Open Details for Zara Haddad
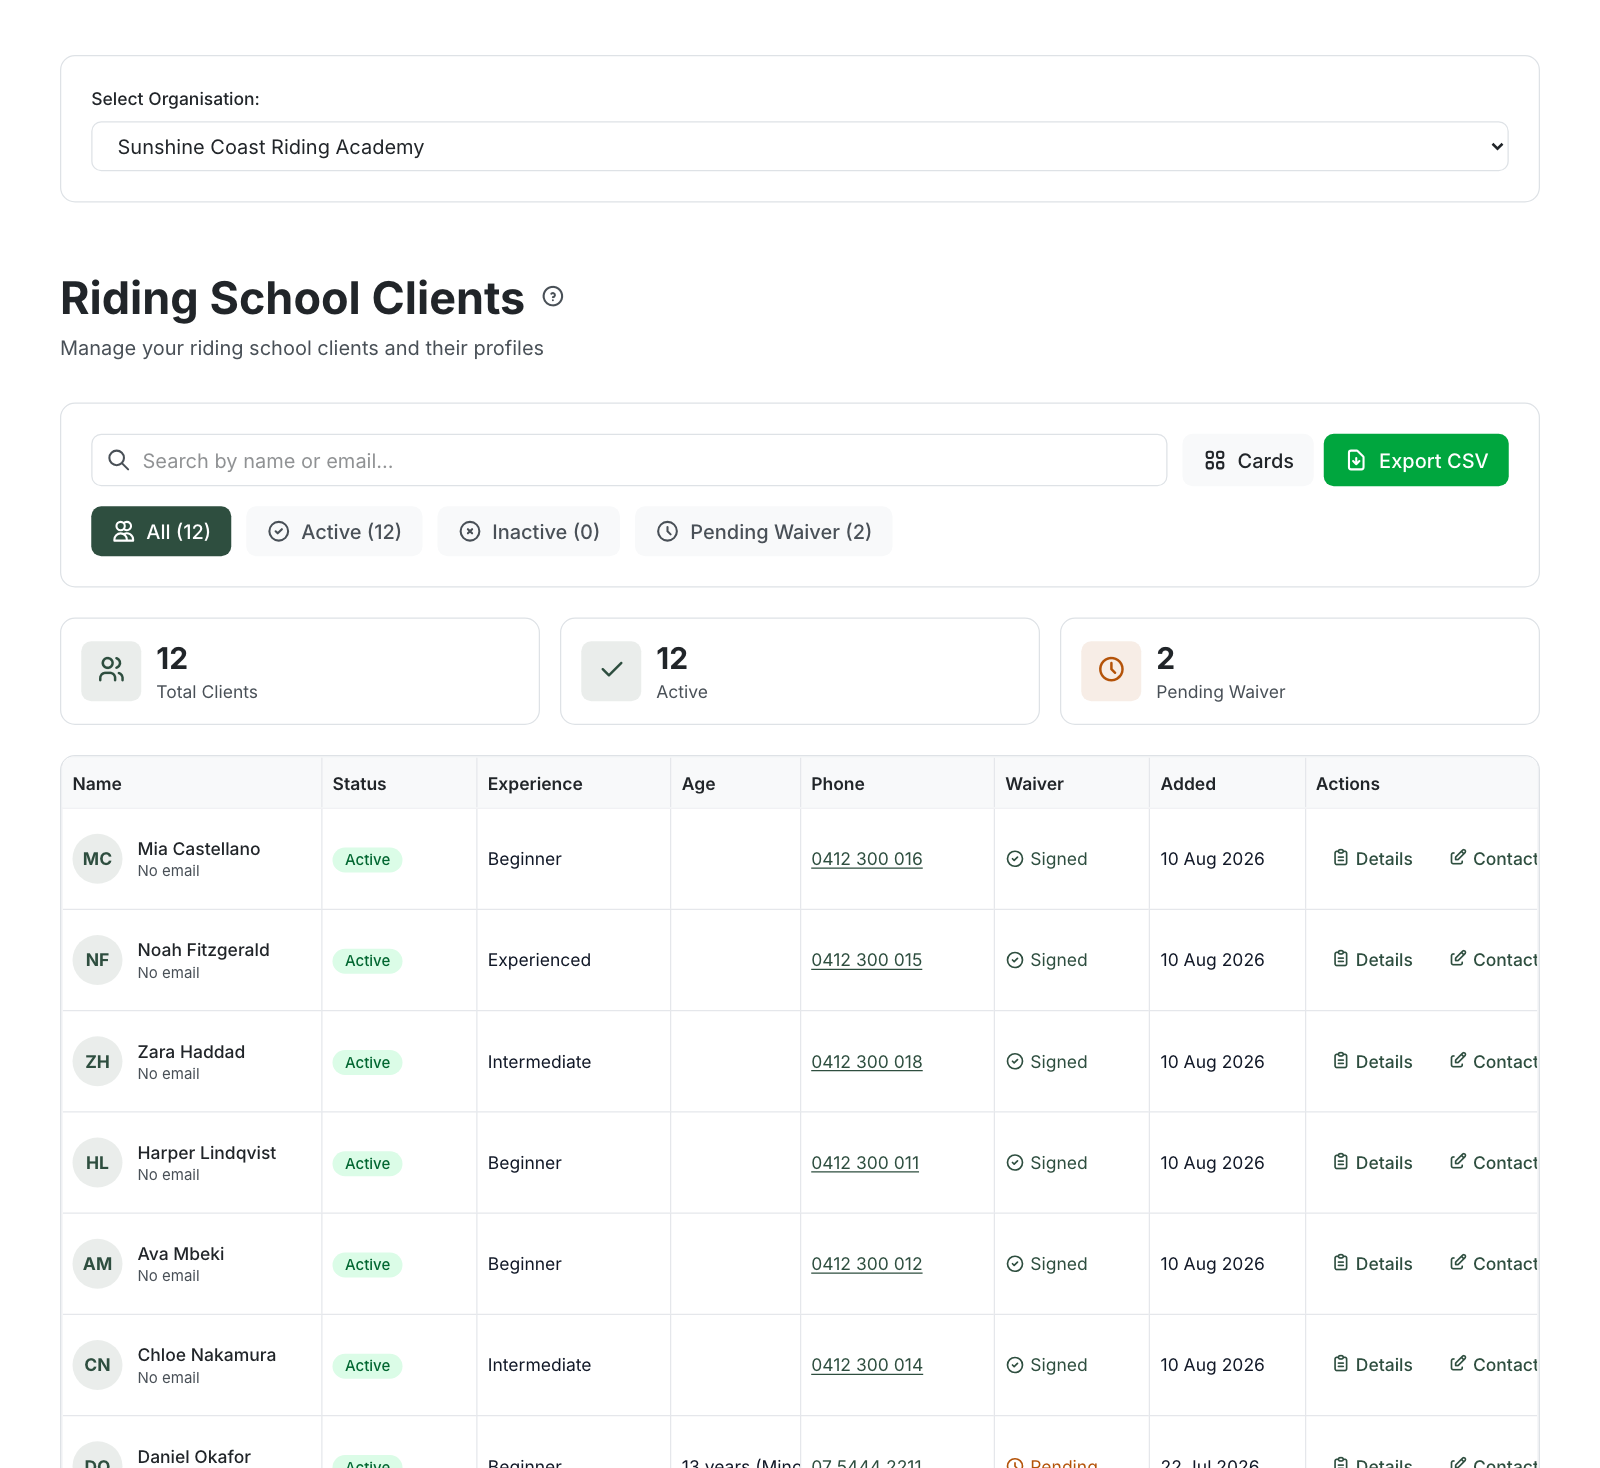This screenshot has height=1468, width=1600. click(1372, 1062)
